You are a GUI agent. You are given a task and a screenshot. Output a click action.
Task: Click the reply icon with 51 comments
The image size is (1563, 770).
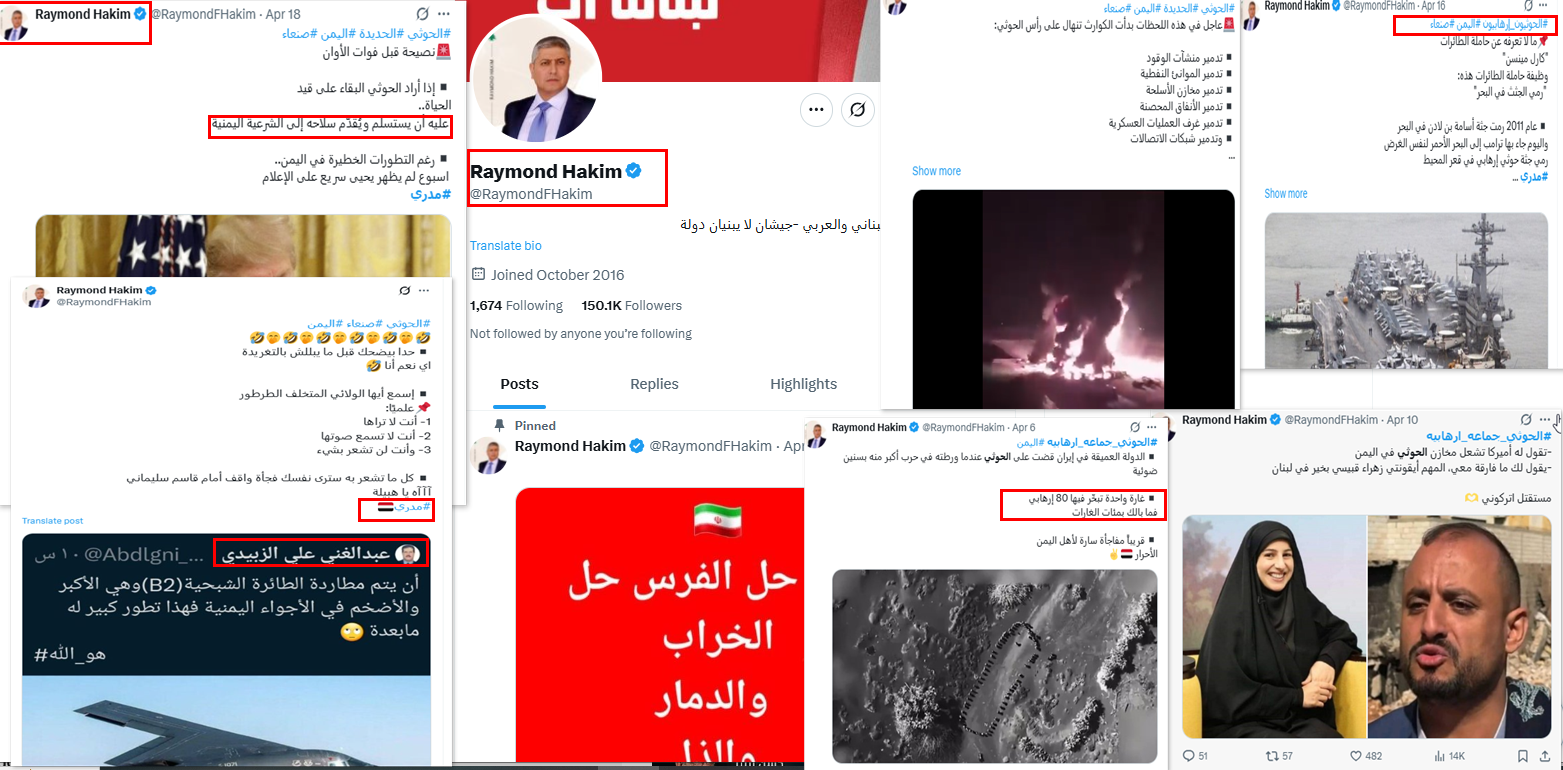1188,755
